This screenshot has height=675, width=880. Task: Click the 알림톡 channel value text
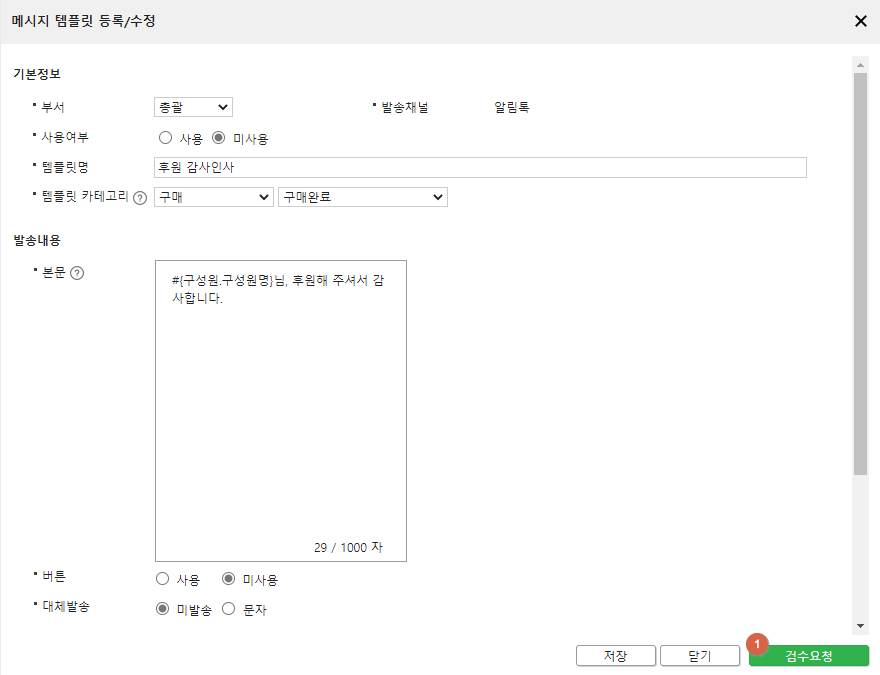click(511, 107)
